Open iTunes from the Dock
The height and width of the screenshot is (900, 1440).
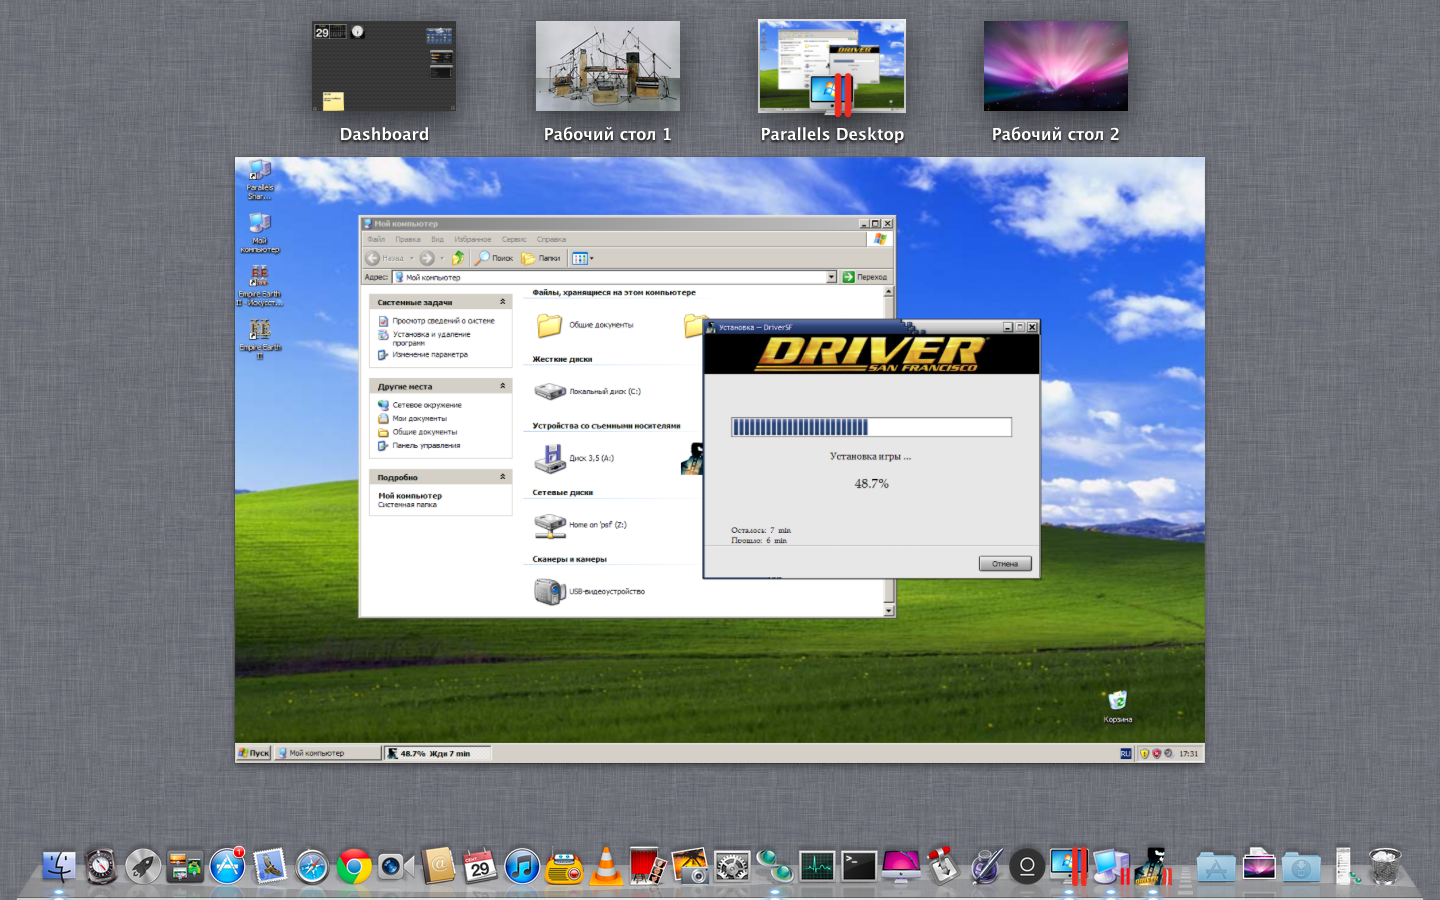(x=522, y=866)
